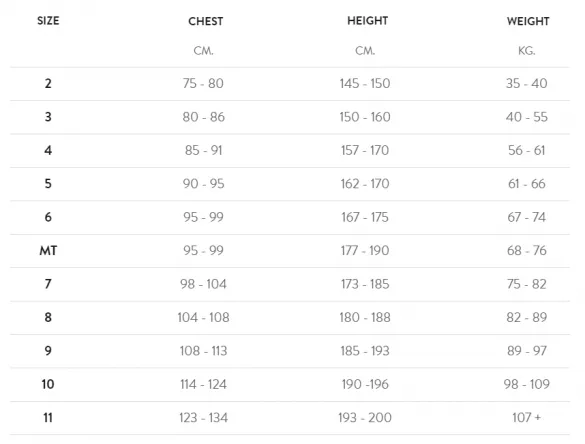Select weight value 89 - 97

tap(527, 351)
